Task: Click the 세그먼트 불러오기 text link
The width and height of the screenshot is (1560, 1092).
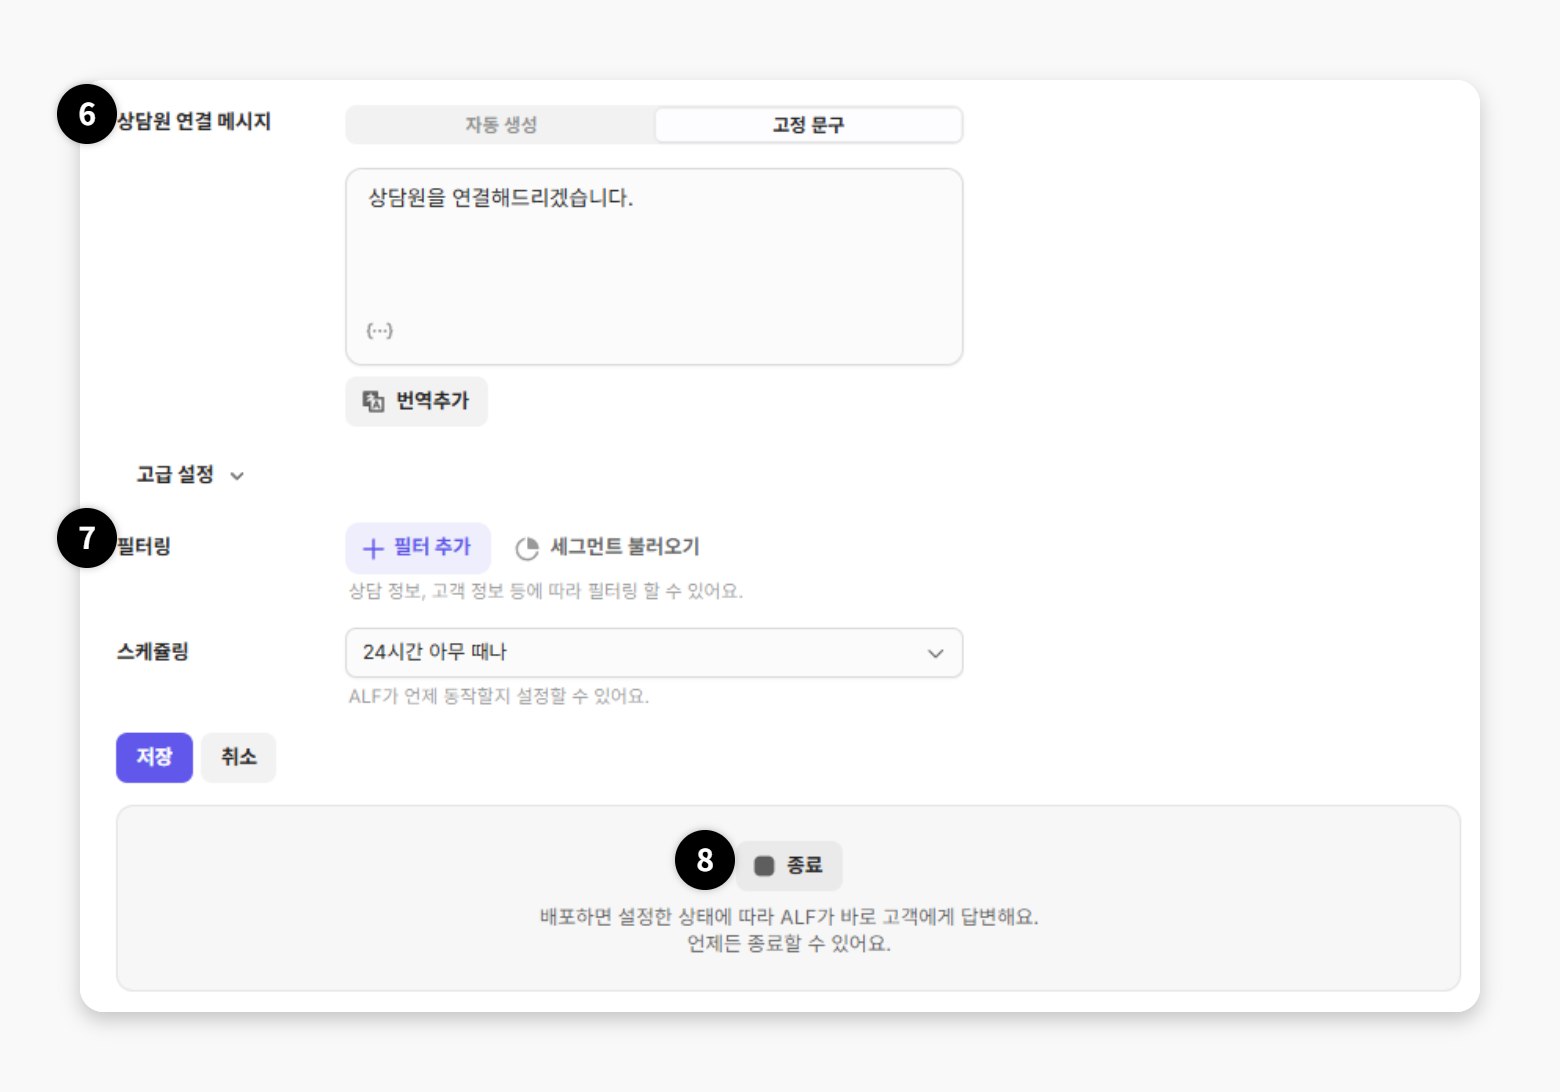Action: 625,547
